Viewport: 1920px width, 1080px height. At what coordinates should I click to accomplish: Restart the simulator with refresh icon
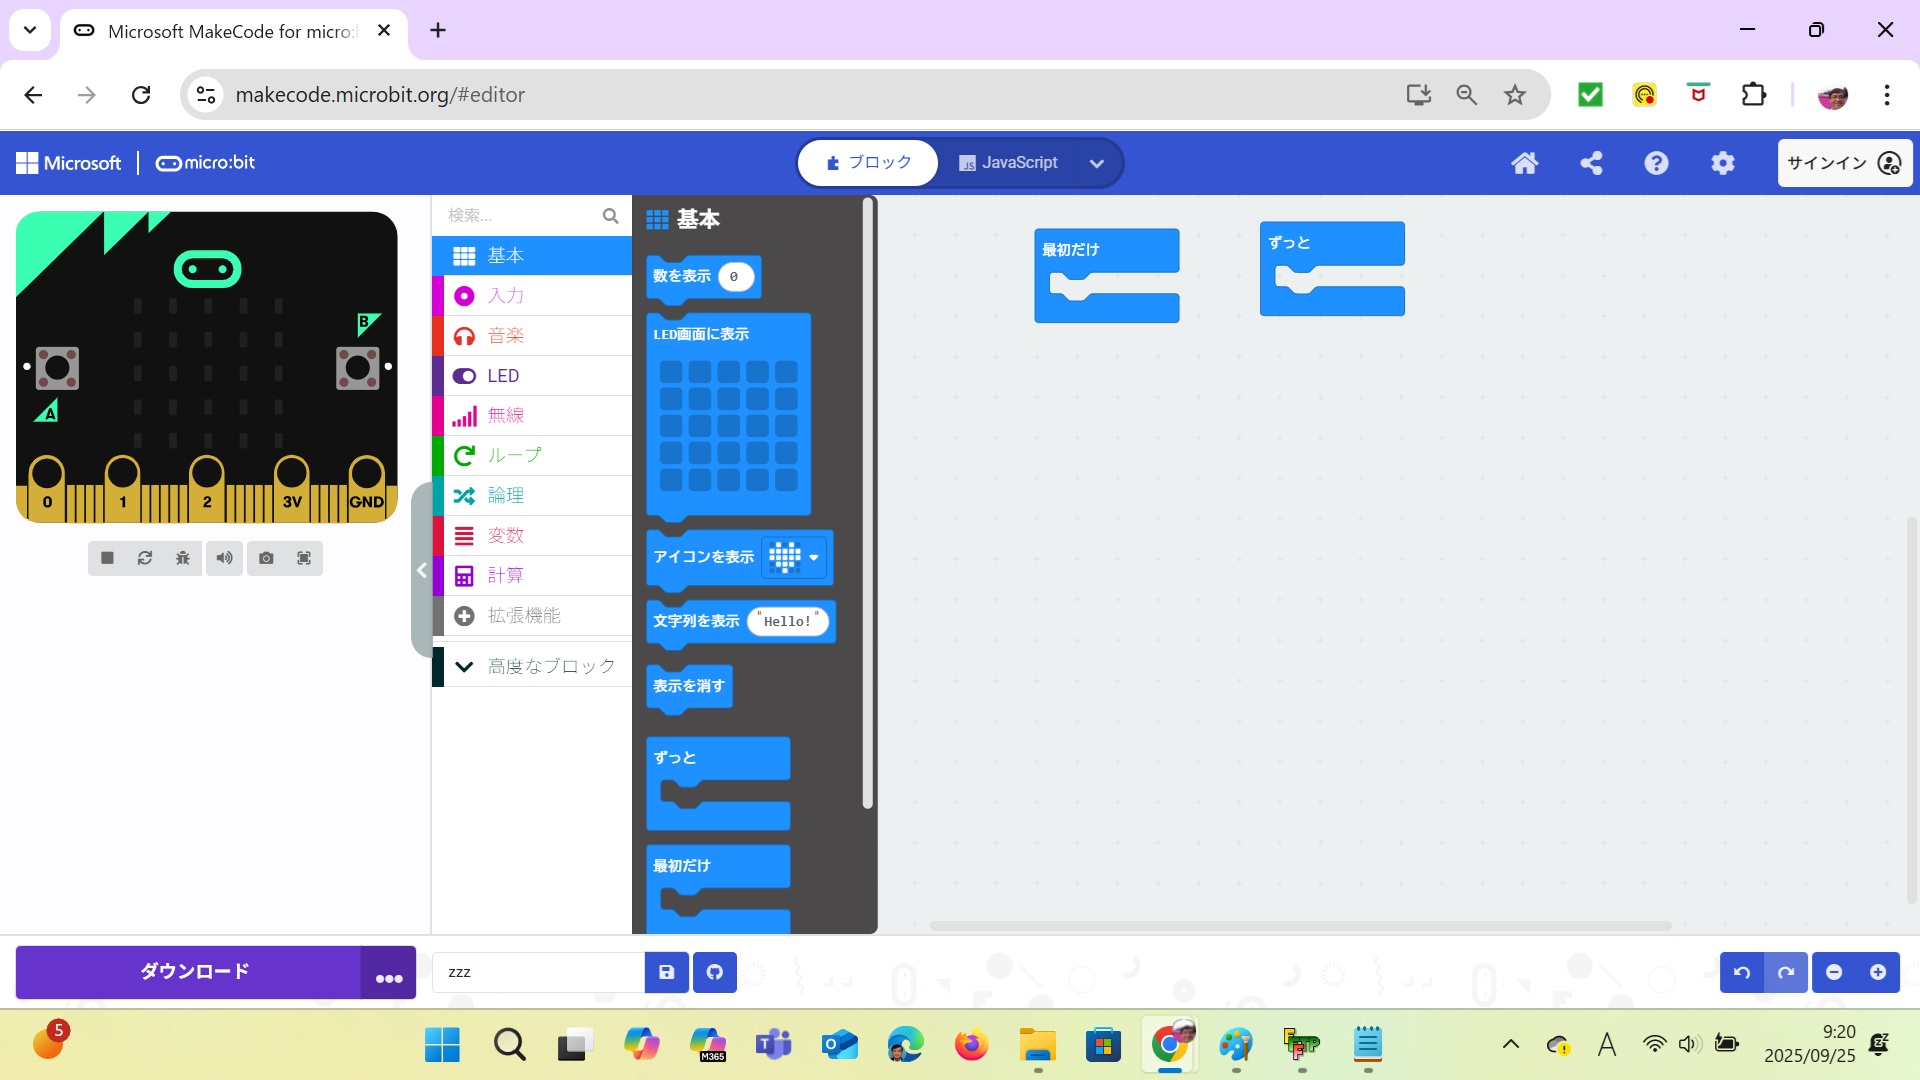145,558
